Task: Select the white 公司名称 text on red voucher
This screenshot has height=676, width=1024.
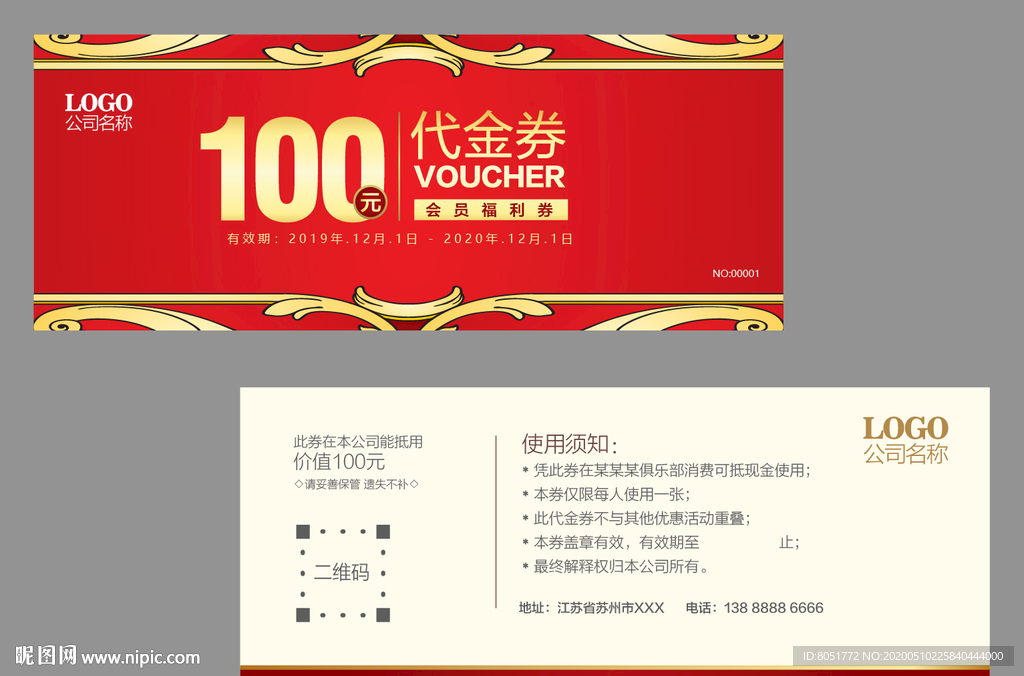Action: 99,123
